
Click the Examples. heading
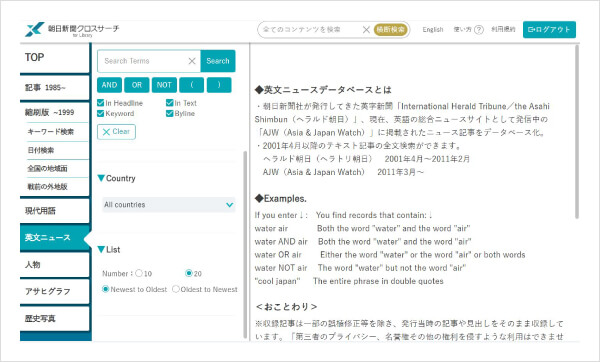281,199
